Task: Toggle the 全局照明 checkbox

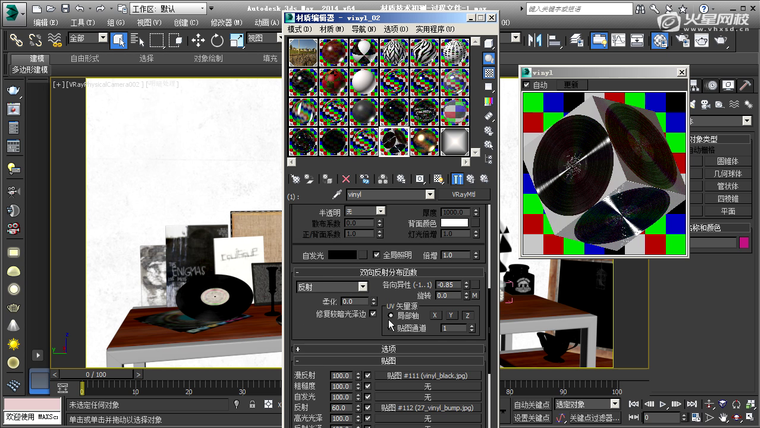Action: [x=378, y=255]
